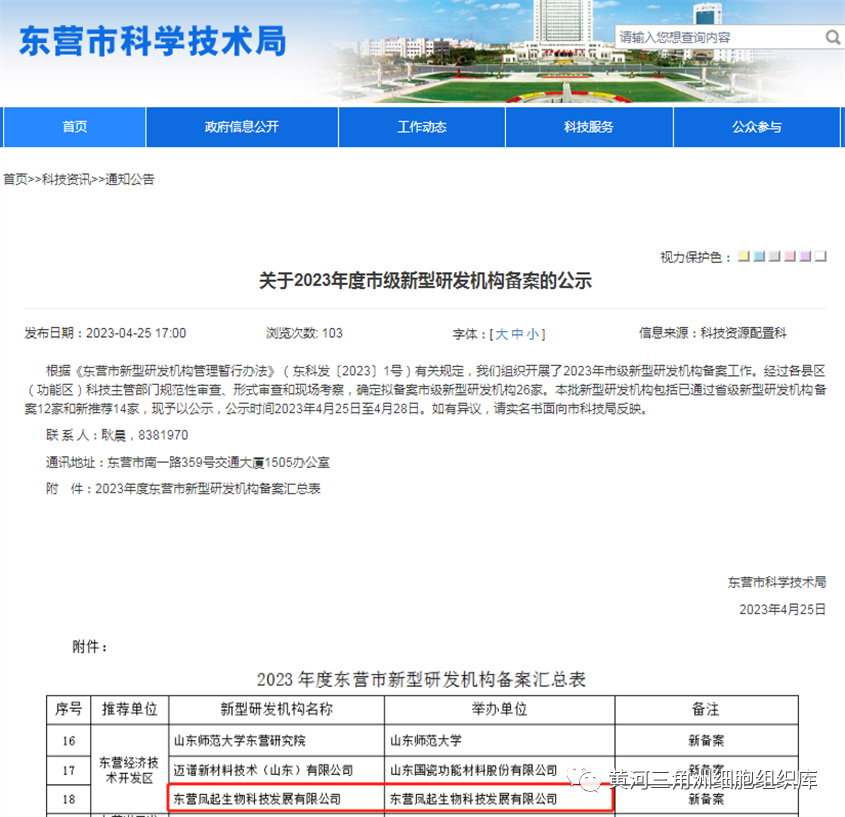Screen dimensions: 845x817
Task: Click row number 18 cell
Action: coord(68,799)
